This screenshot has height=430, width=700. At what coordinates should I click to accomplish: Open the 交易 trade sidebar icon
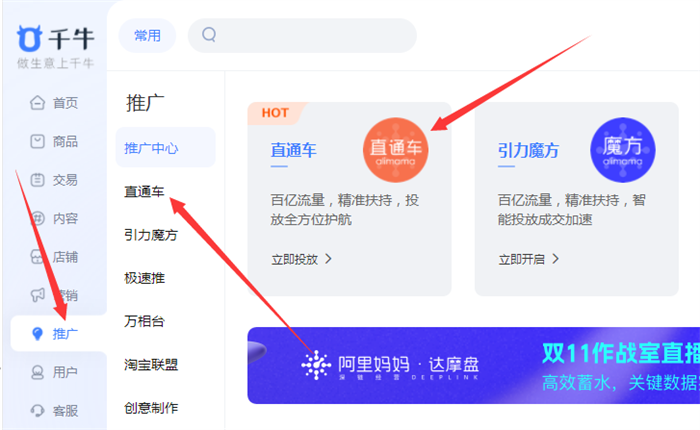pyautogui.click(x=38, y=180)
